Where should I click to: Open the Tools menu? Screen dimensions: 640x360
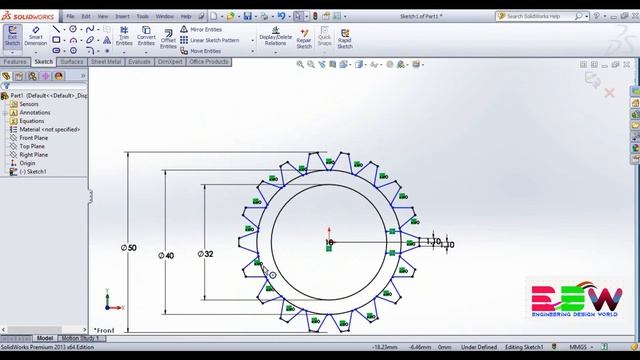[142, 16]
